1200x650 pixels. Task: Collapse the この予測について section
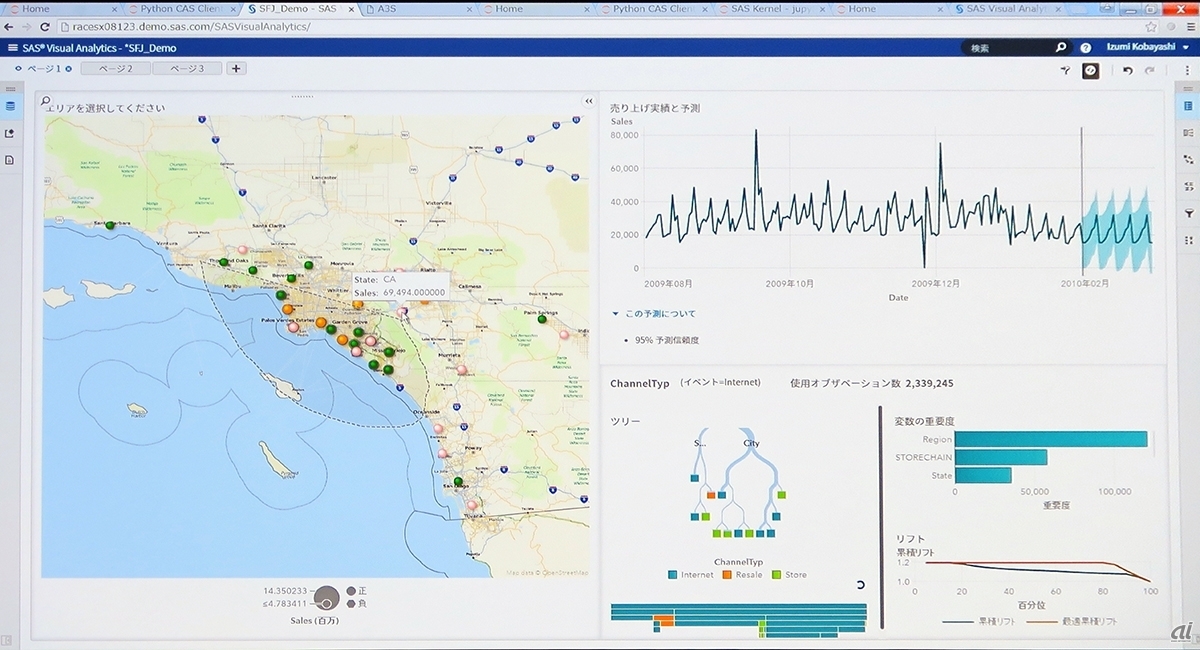[x=616, y=314]
